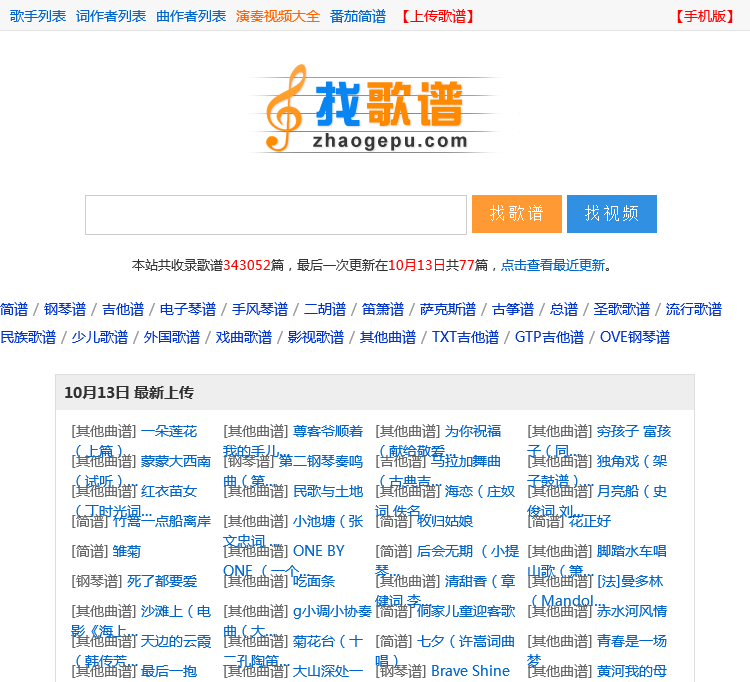The image size is (750, 682).
Task: Go to 演奏视频大全 page
Action: point(278,16)
